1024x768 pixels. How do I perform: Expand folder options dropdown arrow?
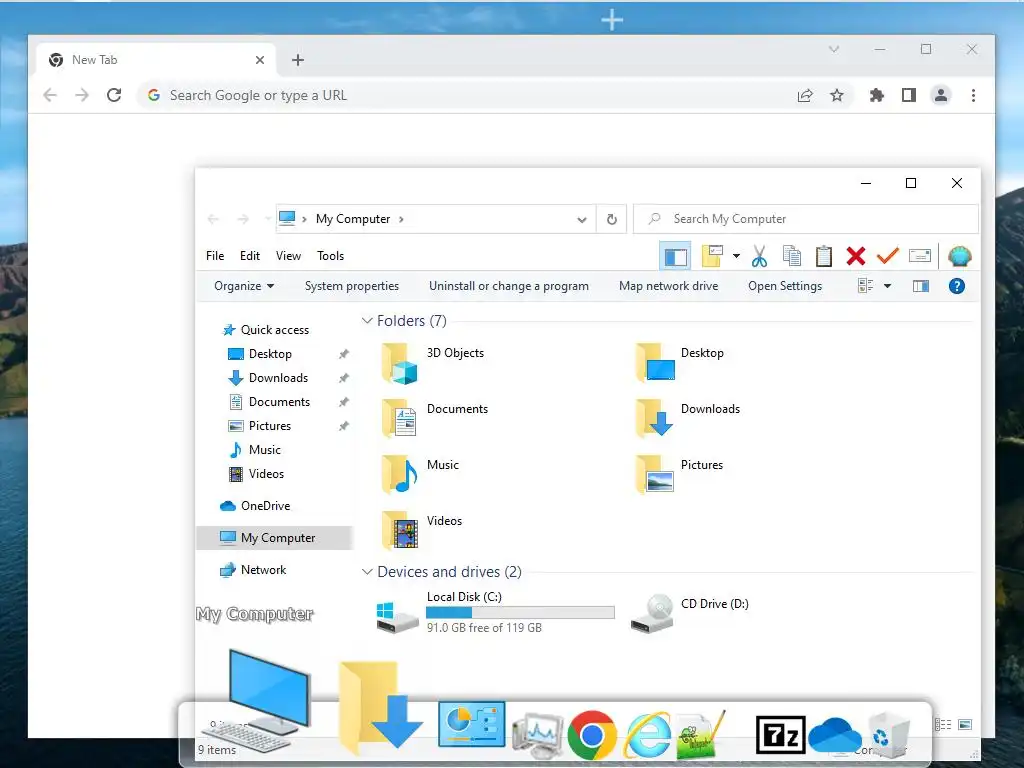[736, 256]
